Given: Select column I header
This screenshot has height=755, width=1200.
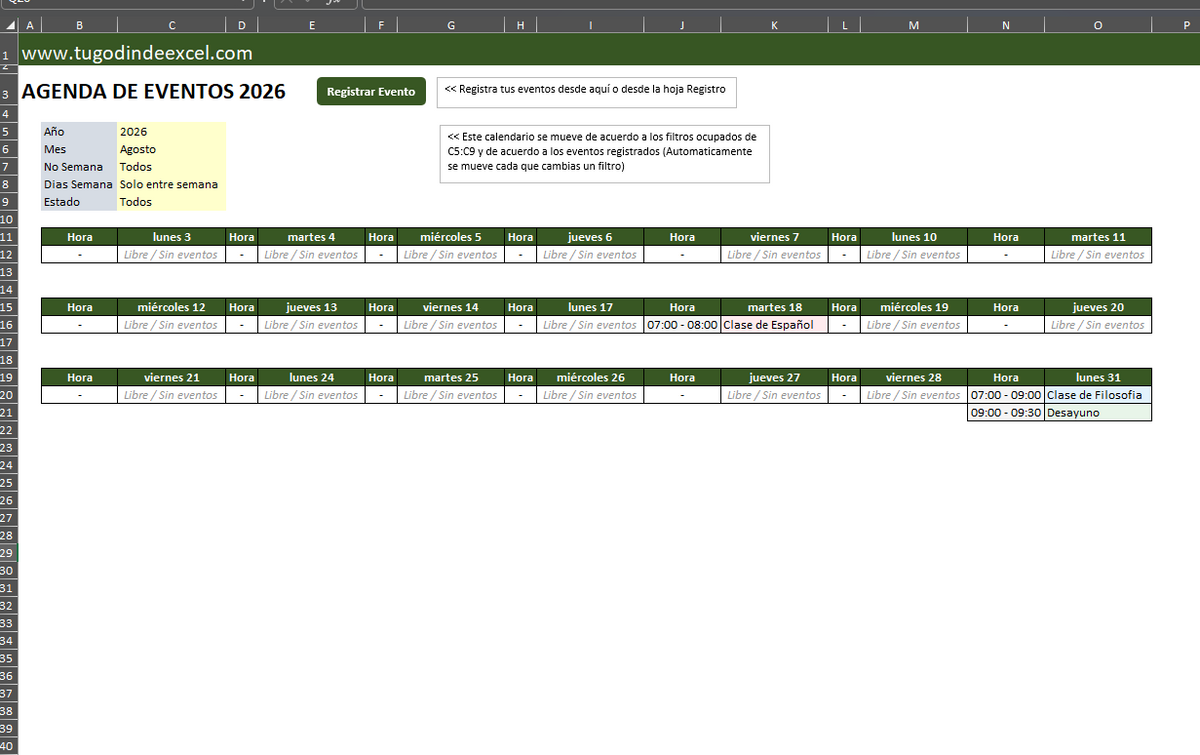Looking at the screenshot, I should (x=590, y=26).
